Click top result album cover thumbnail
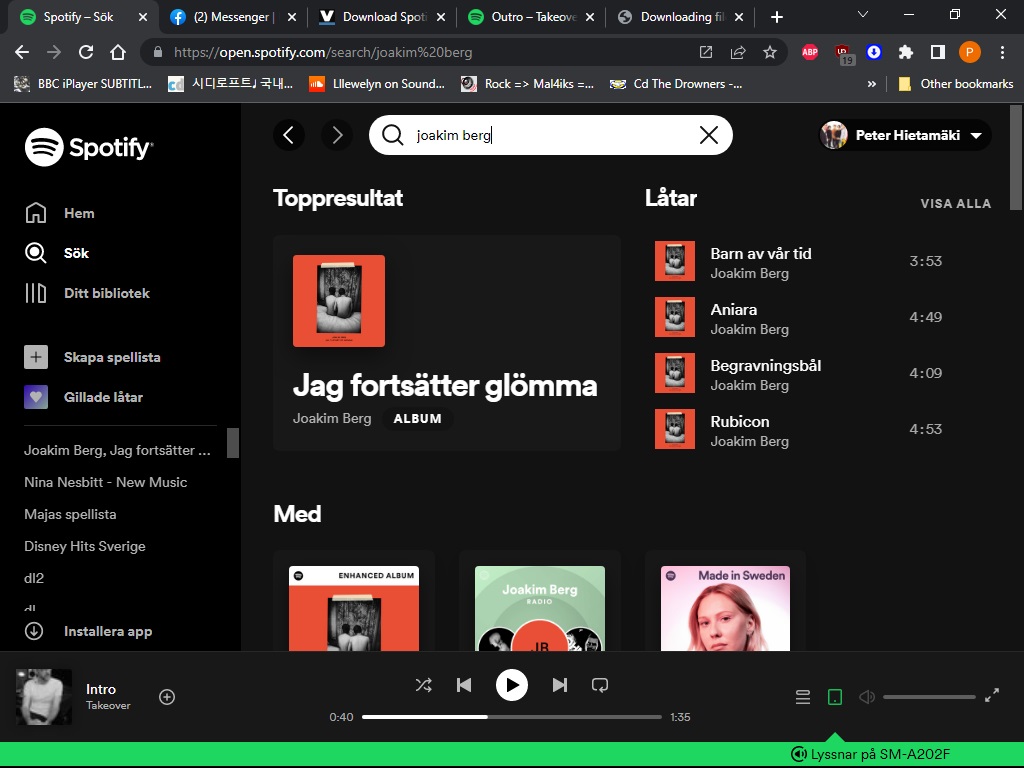Screen dimensions: 1024x768 coord(339,301)
